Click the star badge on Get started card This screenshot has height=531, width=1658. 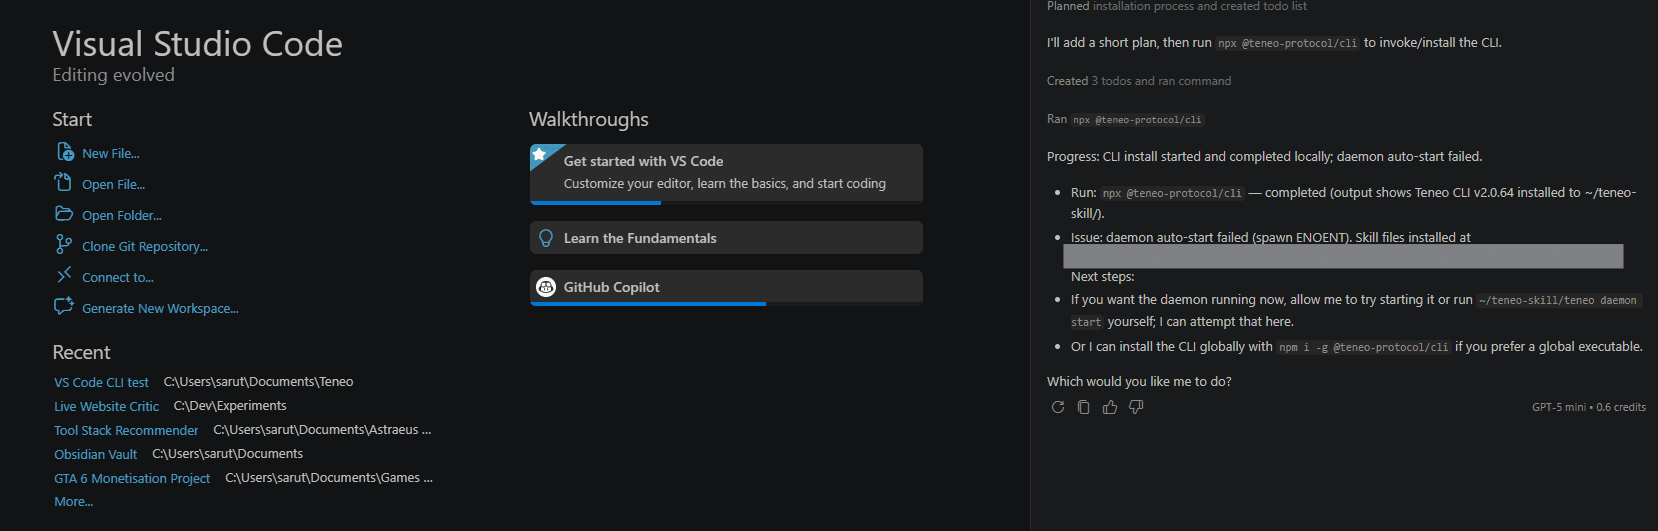539,154
